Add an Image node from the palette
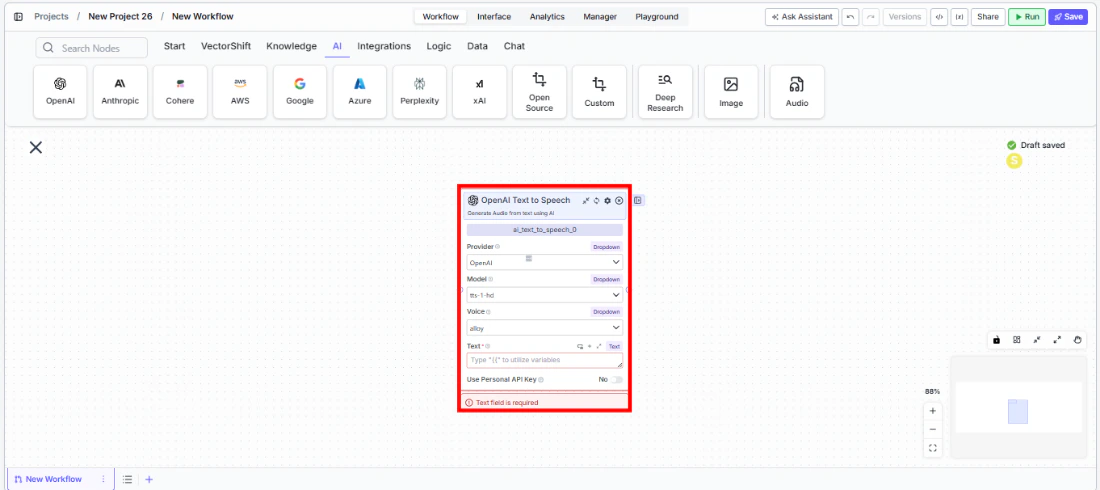 click(731, 92)
